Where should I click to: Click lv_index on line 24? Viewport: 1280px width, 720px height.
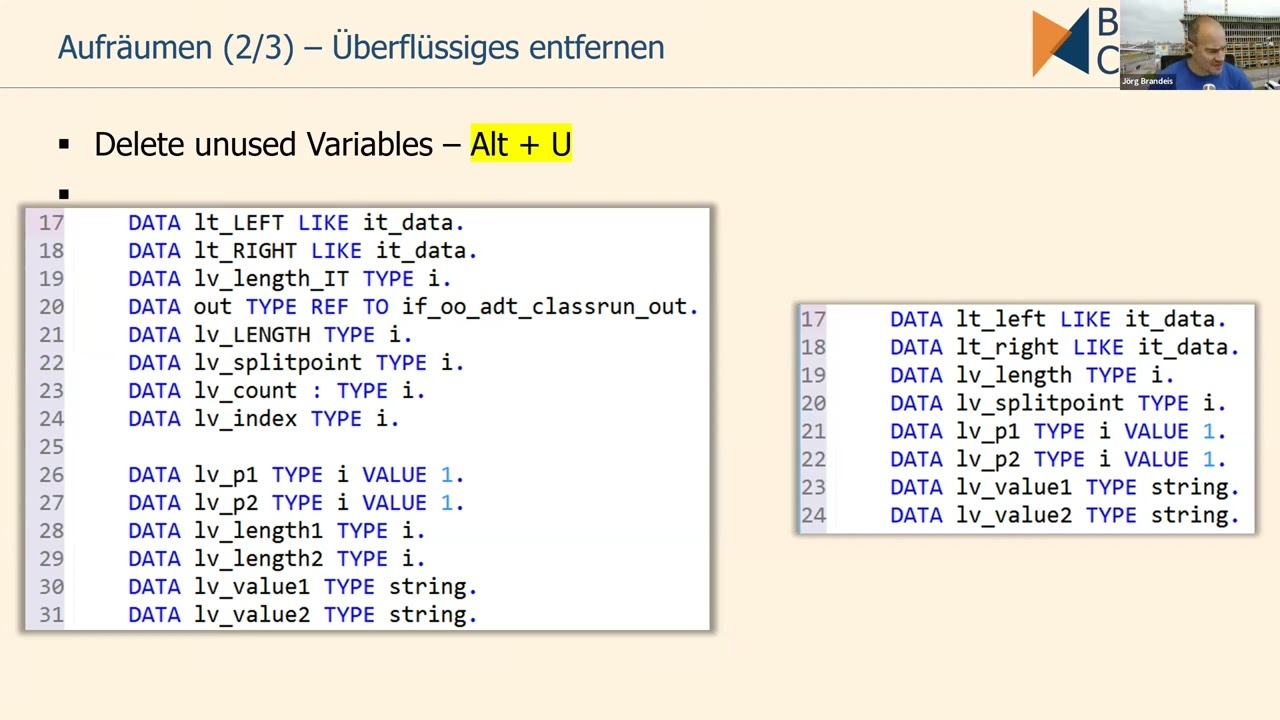coord(246,419)
